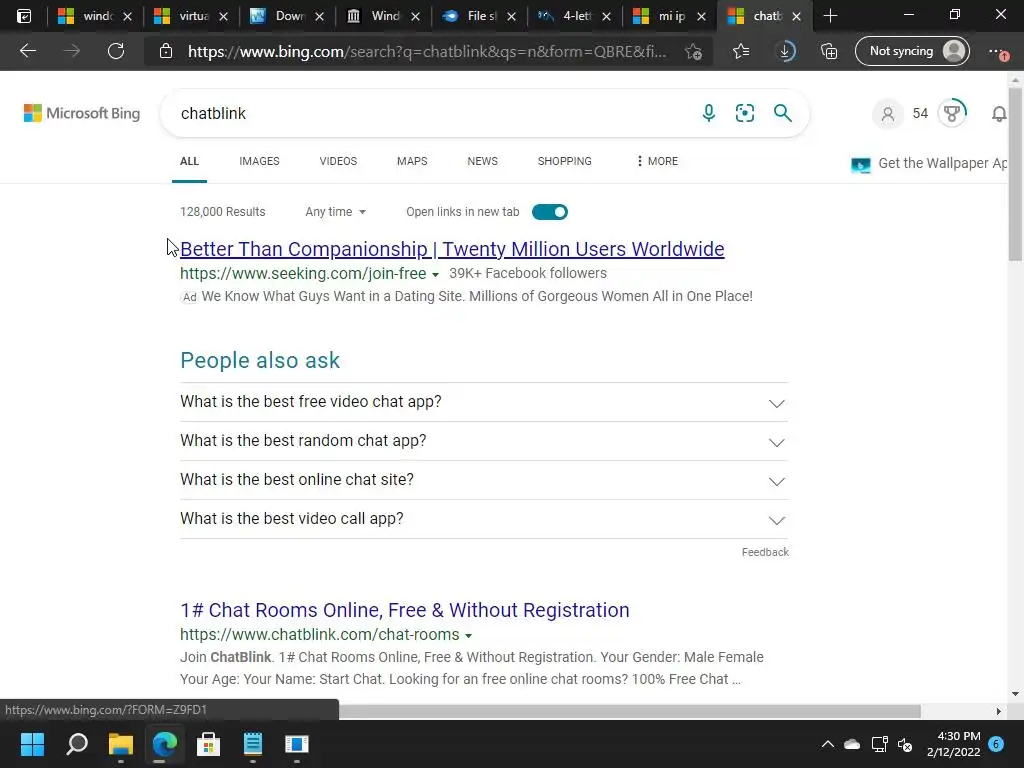Click the Microsoft Bing logo

[82, 113]
